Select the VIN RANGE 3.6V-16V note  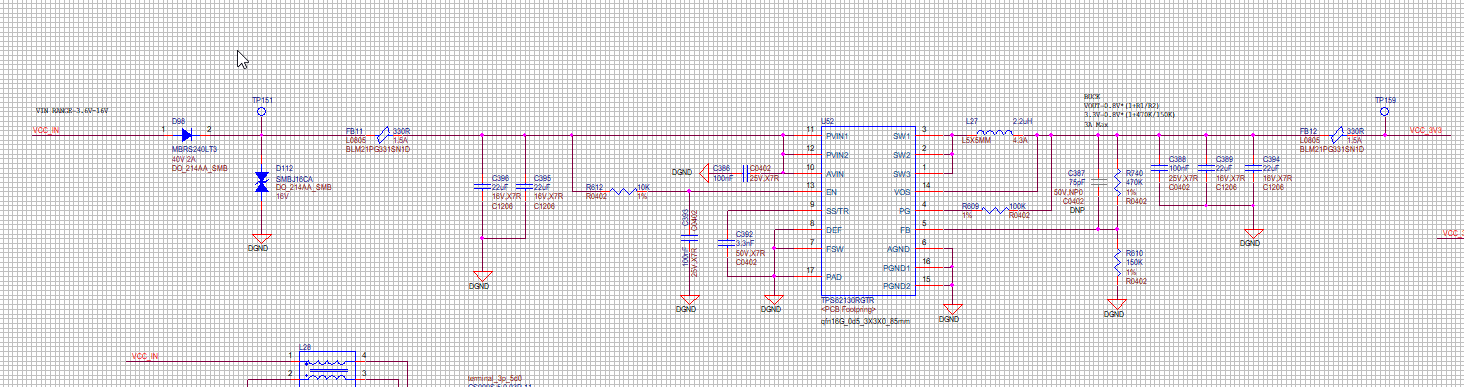point(72,110)
